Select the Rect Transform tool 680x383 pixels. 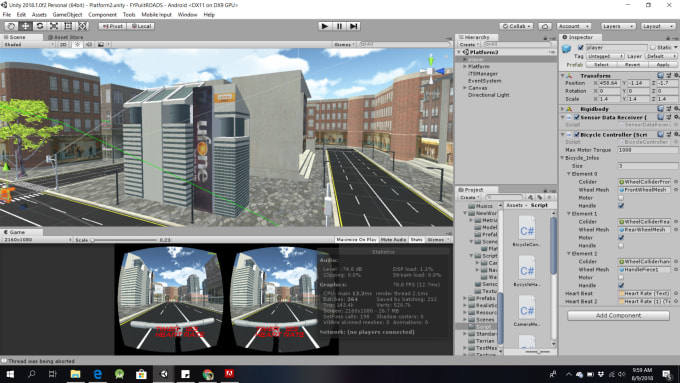[x=68, y=26]
